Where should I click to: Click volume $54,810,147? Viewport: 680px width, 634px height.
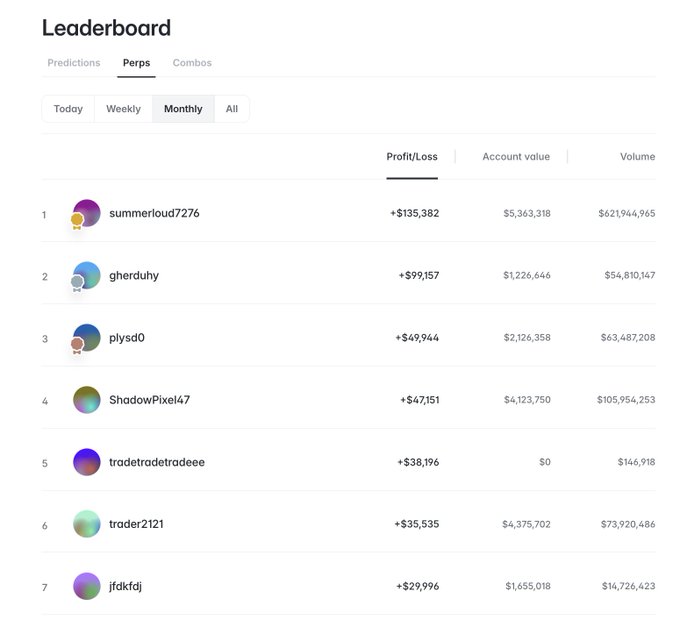tap(630, 275)
